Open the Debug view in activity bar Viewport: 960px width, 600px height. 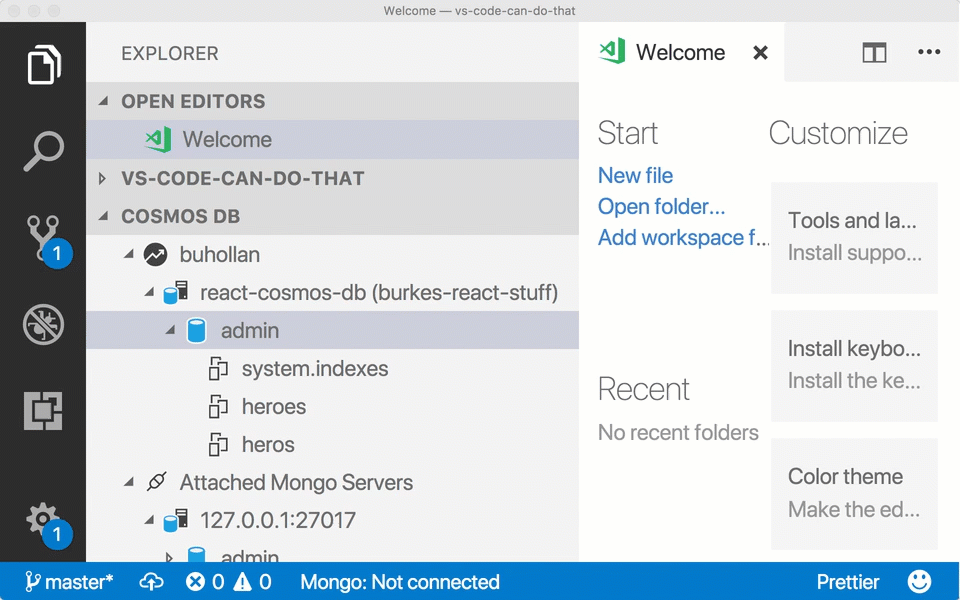tap(43, 324)
